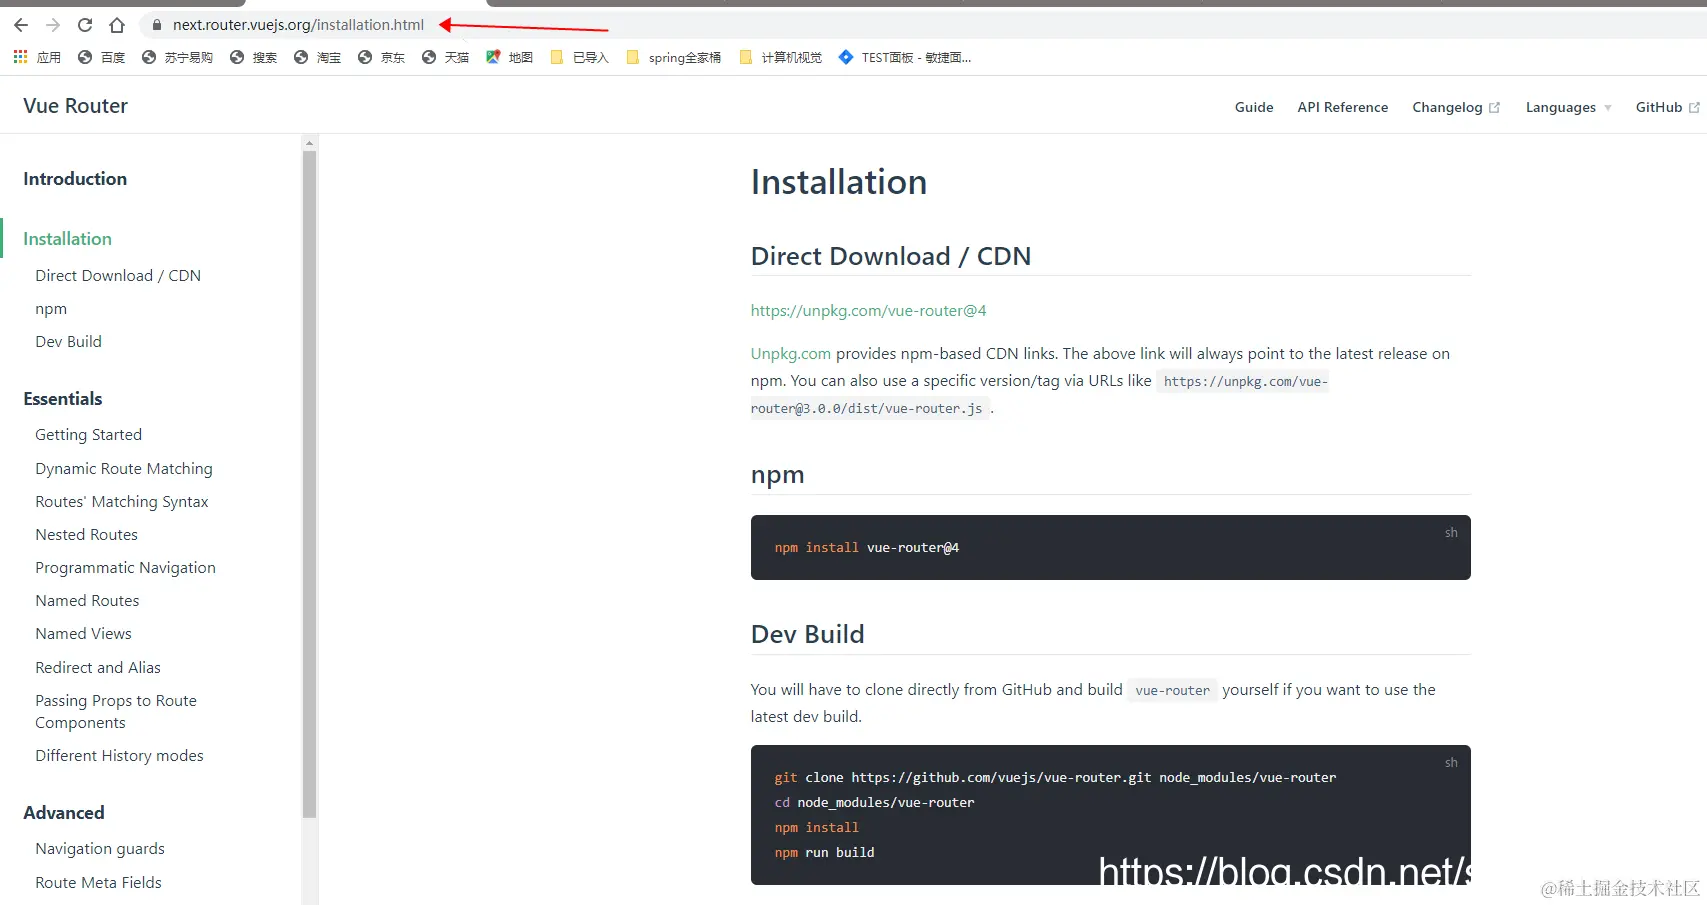Screen dimensions: 1707x905
Task: Click the address bar URL
Action: pos(298,25)
